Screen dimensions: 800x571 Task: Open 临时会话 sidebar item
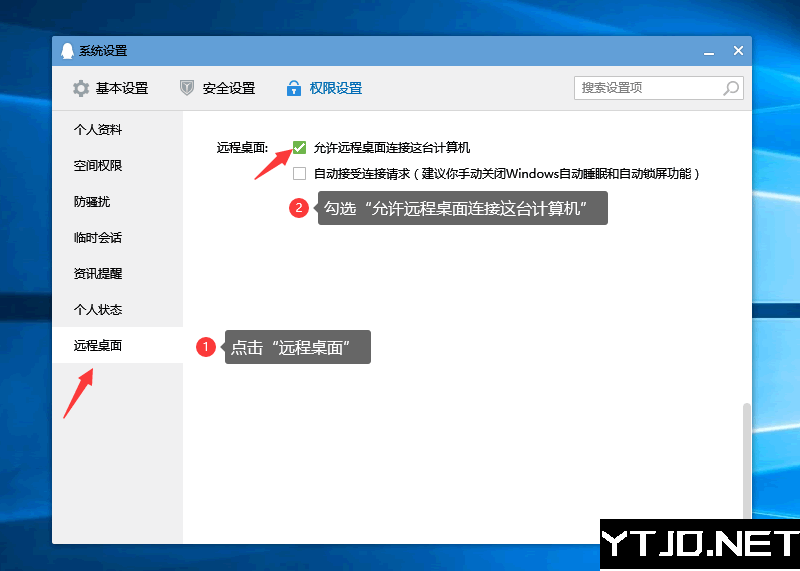coord(117,237)
